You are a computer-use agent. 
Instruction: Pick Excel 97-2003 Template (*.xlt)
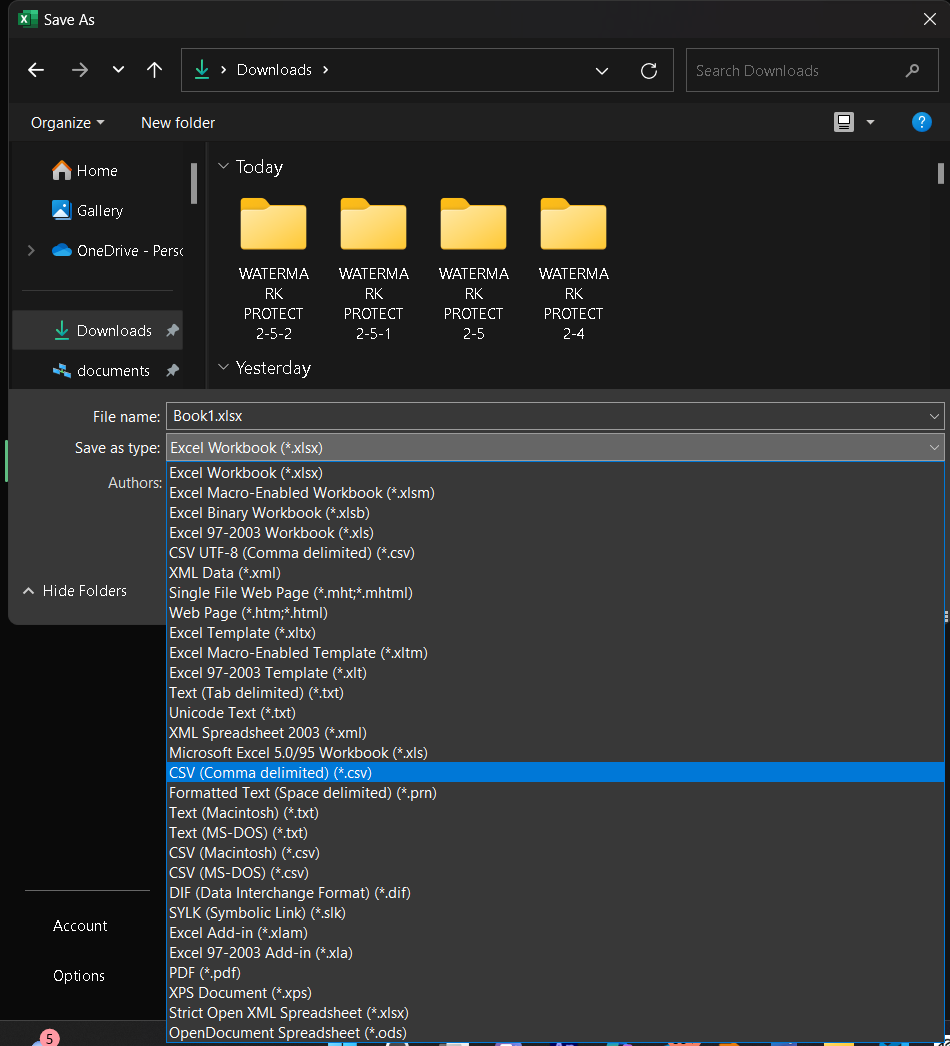(555, 673)
